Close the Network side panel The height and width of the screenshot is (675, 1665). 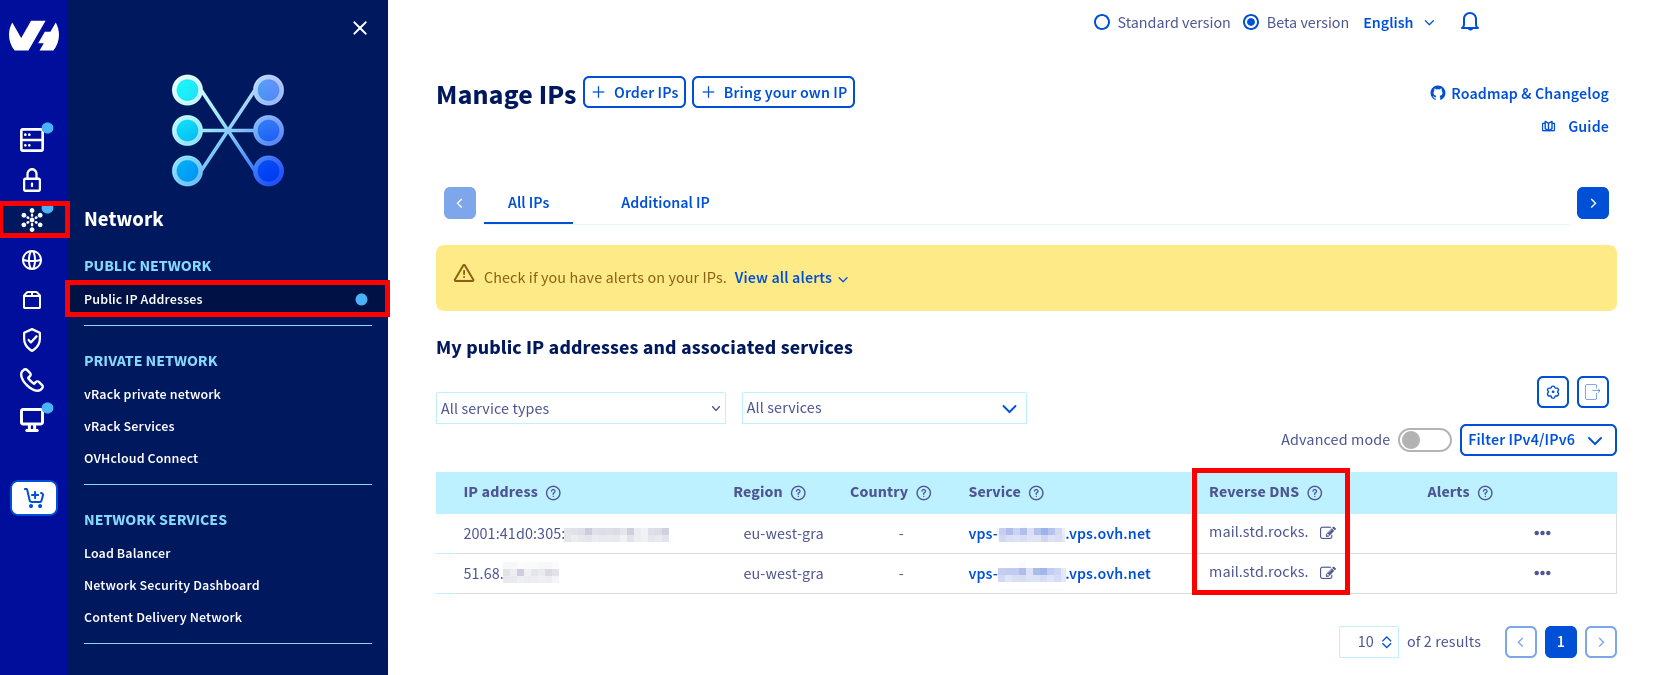pyautogui.click(x=360, y=28)
